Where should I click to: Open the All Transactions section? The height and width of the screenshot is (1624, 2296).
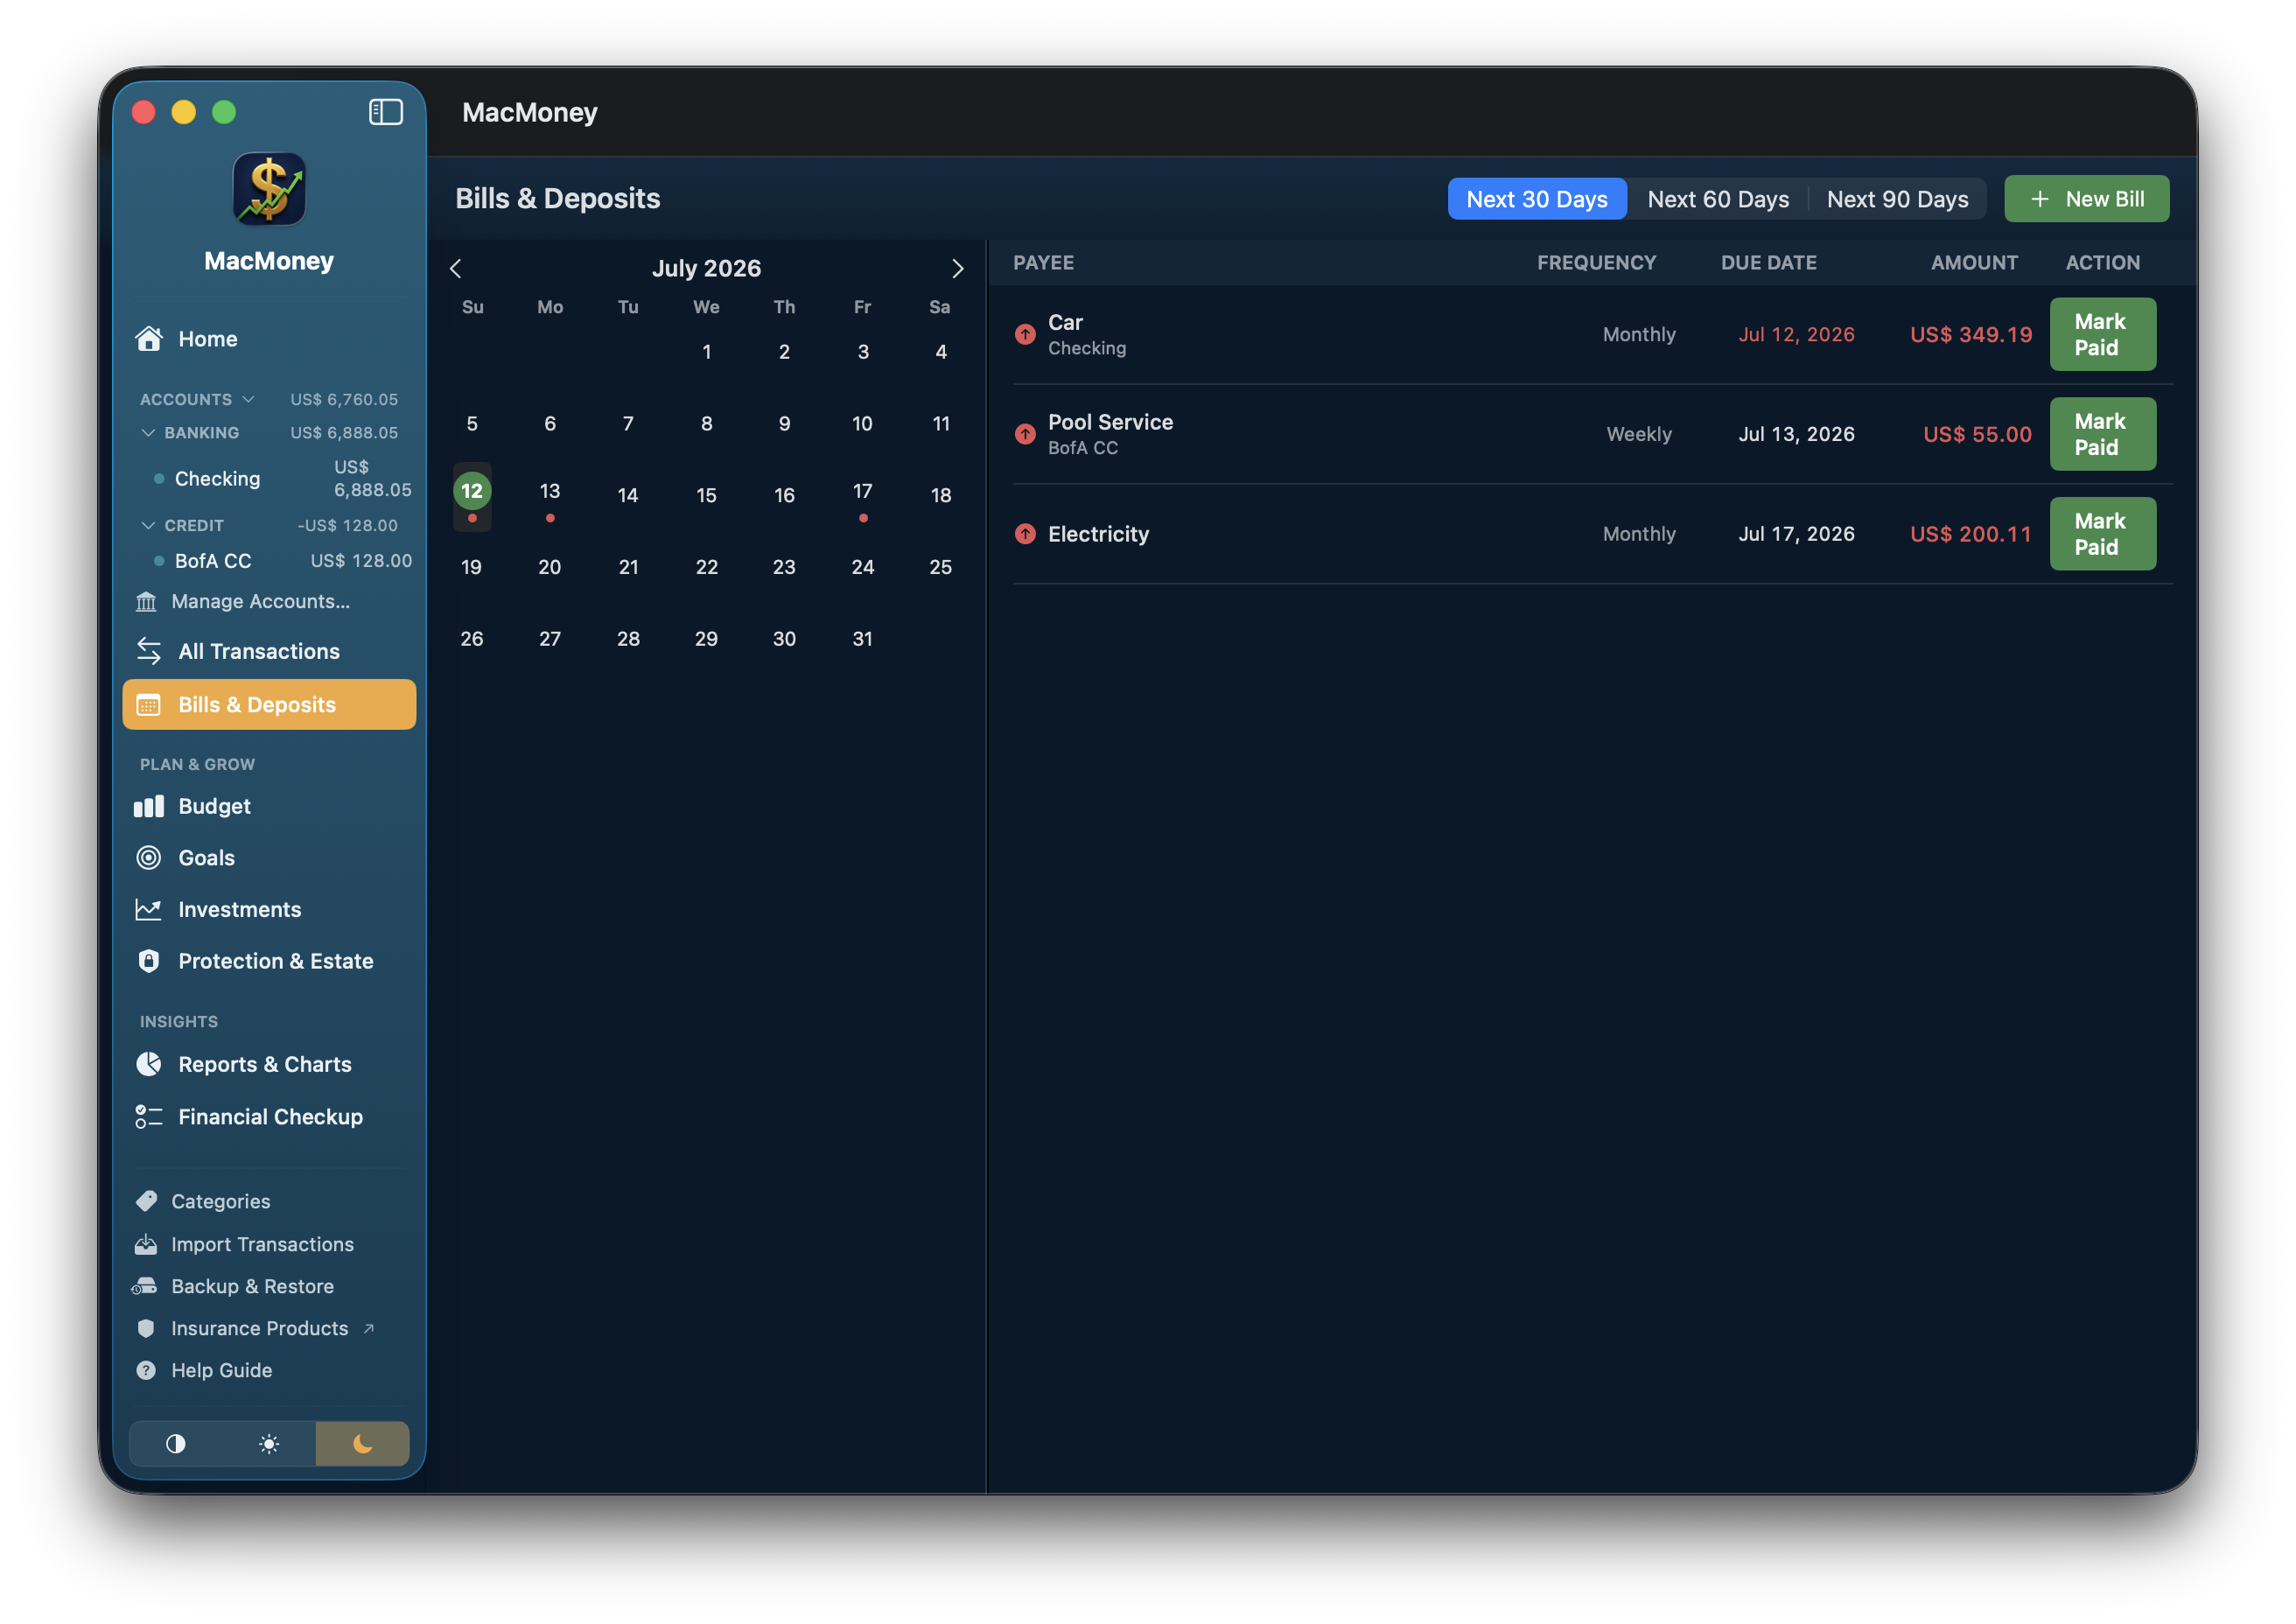point(269,651)
